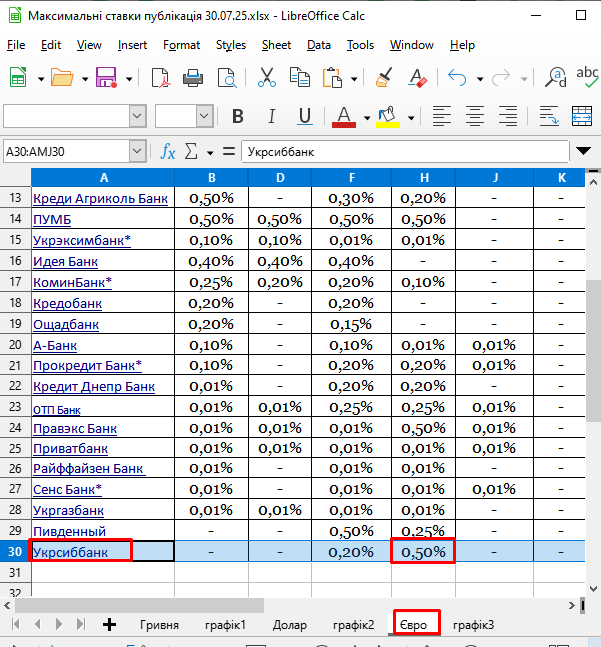
Task: Open the Sheet menu
Action: point(276,45)
